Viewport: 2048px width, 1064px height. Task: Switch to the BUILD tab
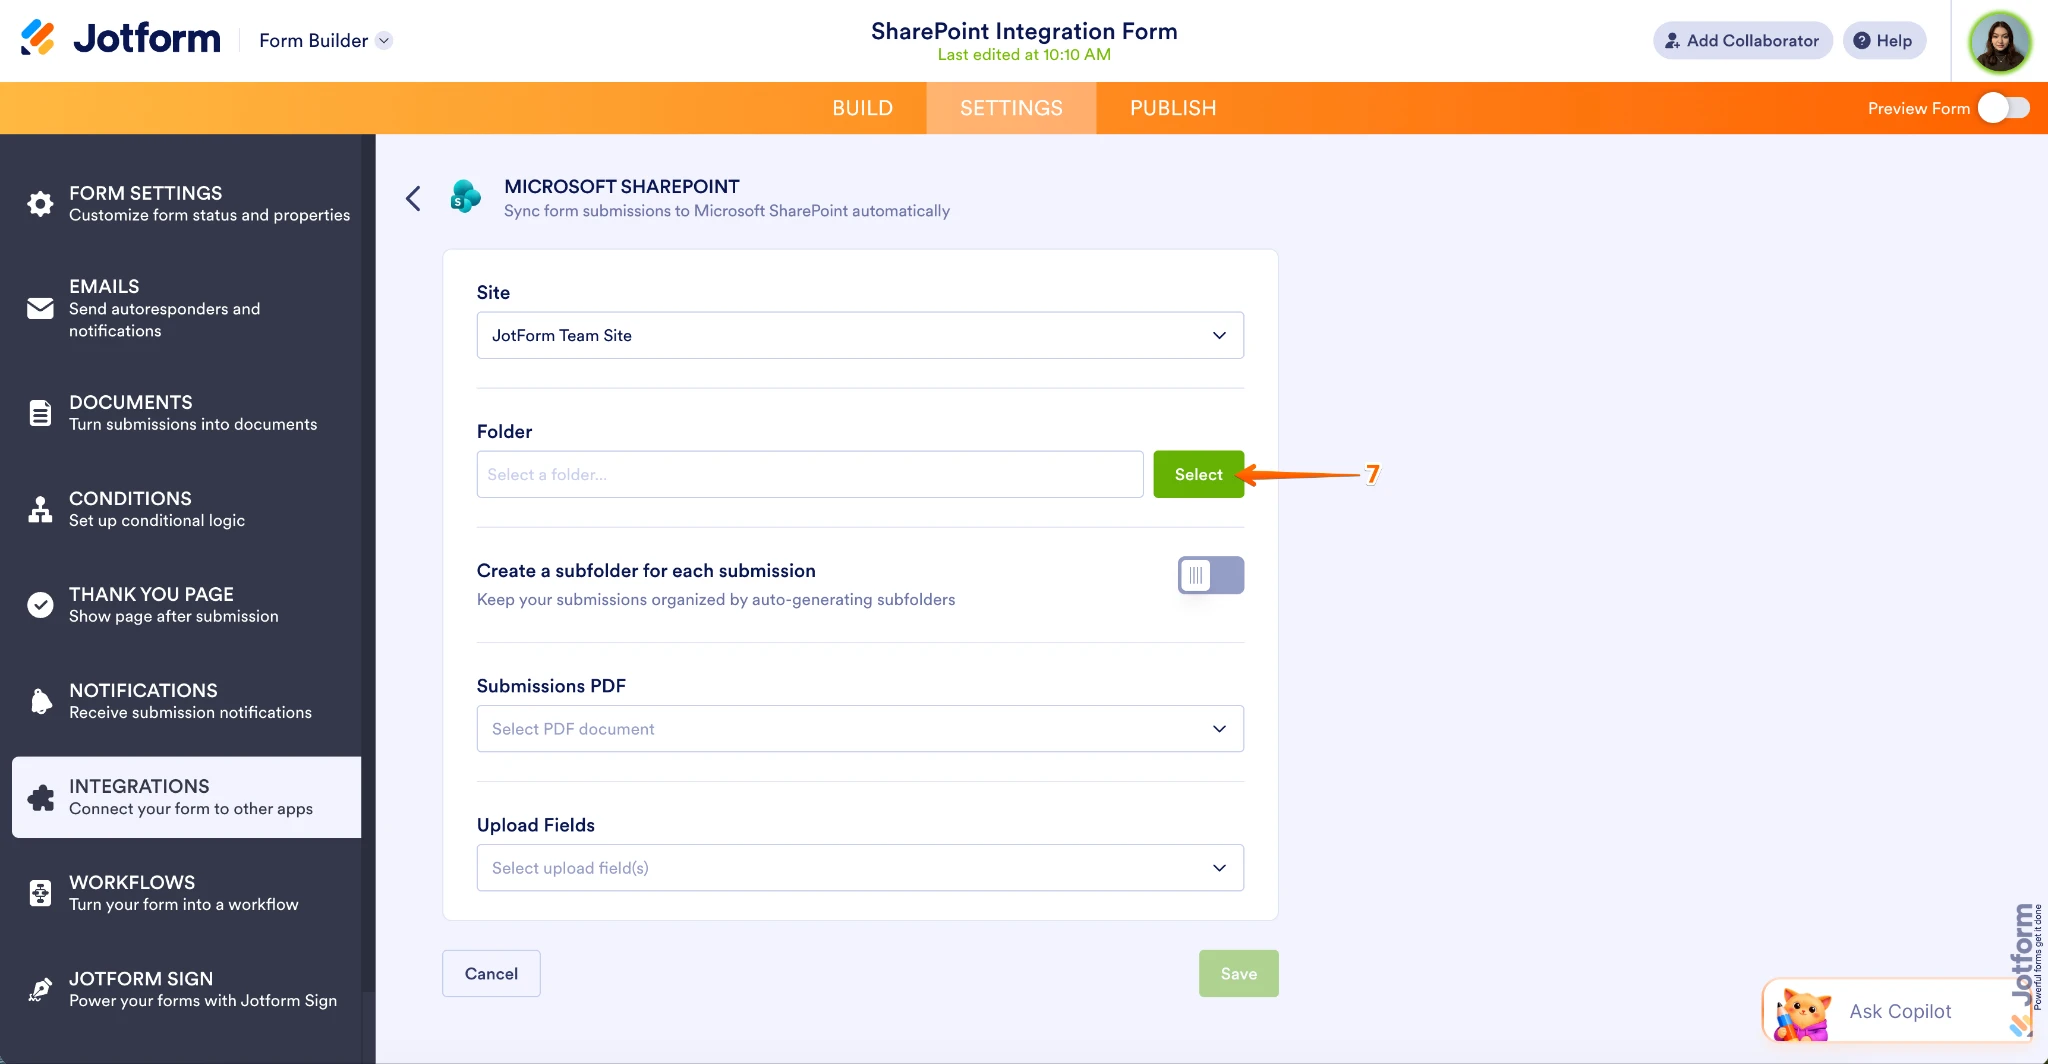863,108
